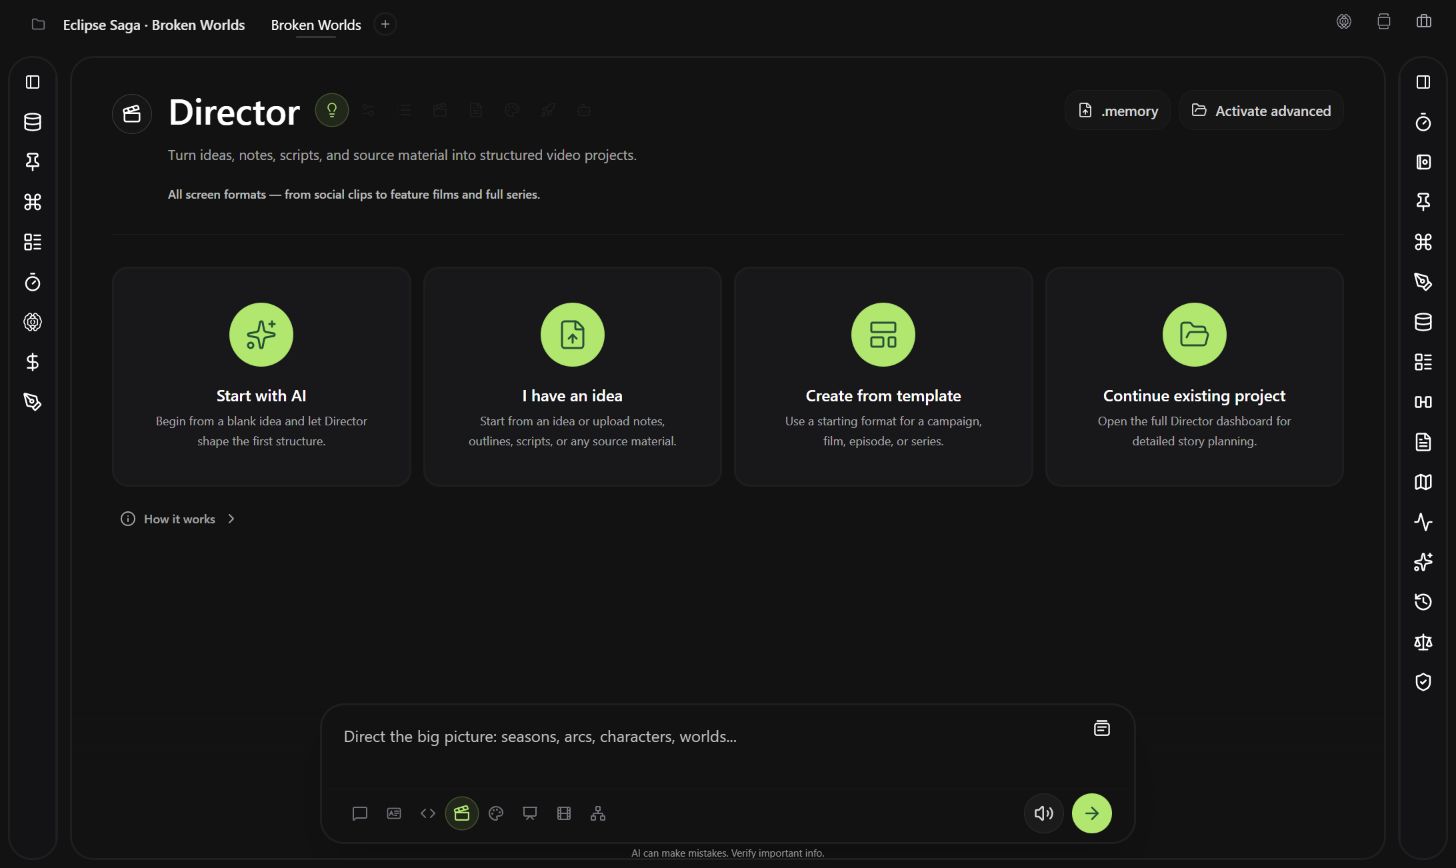The height and width of the screenshot is (868, 1456).
Task: Select the palette mode icon in prompt bar
Action: point(496,813)
